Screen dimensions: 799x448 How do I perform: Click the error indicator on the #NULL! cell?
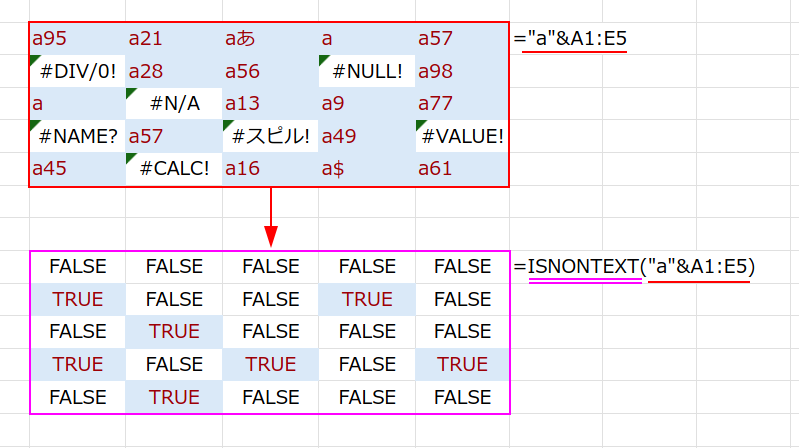click(324, 61)
